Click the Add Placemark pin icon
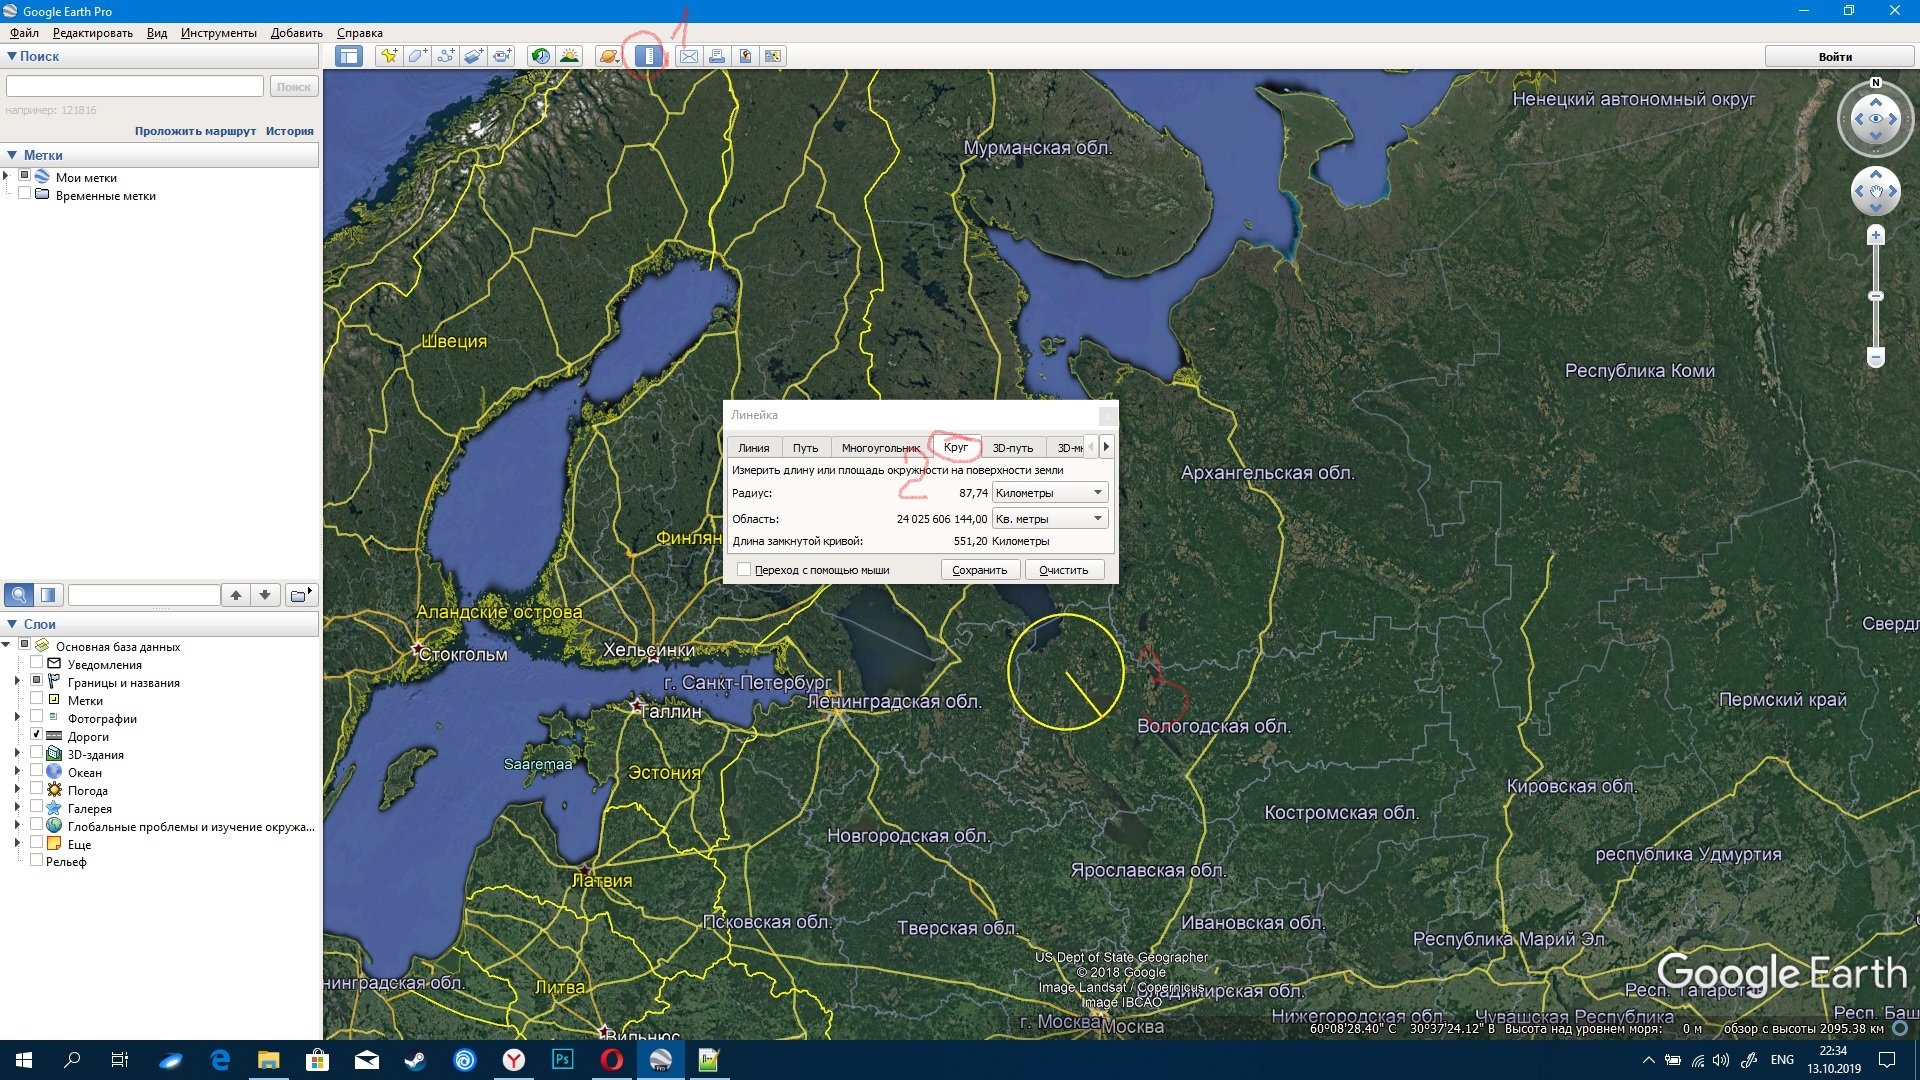 pyautogui.click(x=389, y=56)
